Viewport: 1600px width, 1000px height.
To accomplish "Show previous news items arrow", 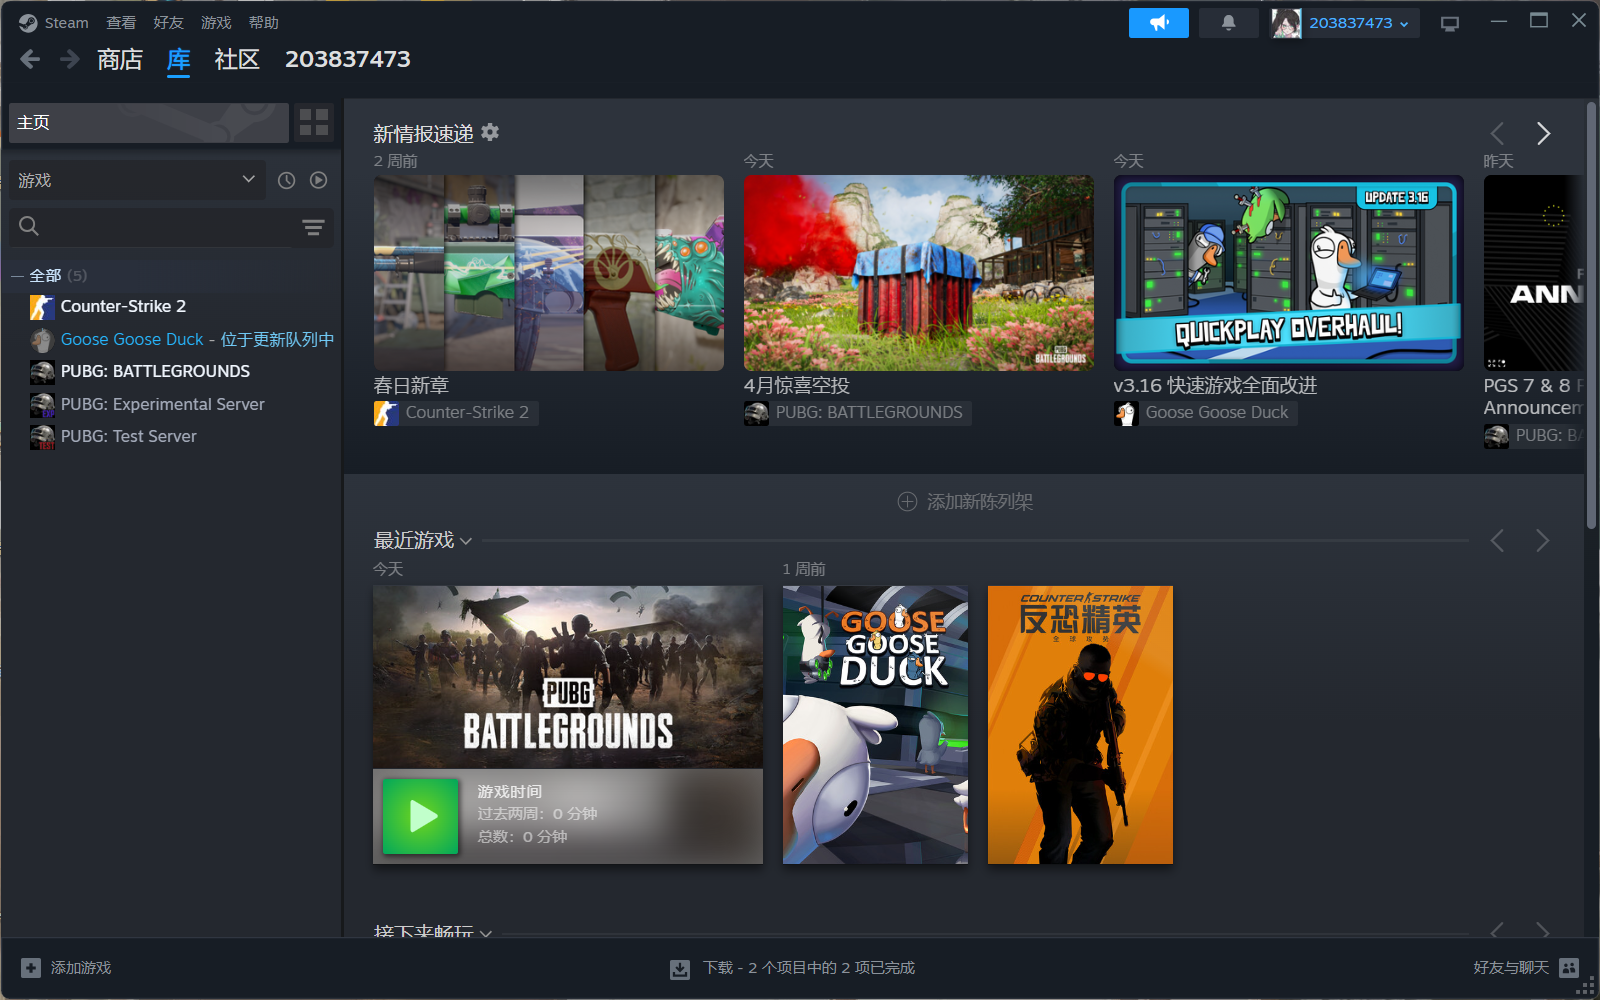I will pyautogui.click(x=1497, y=133).
